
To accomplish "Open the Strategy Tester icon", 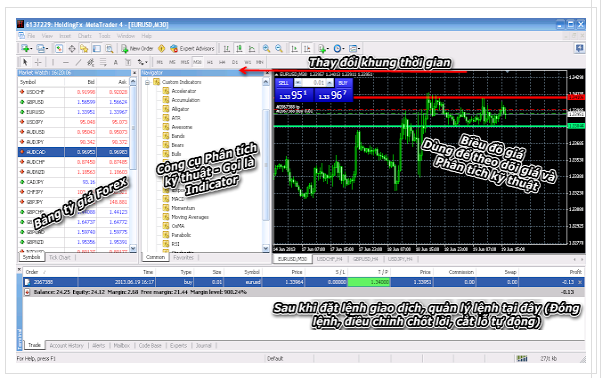I will pyautogui.click(x=110, y=48).
